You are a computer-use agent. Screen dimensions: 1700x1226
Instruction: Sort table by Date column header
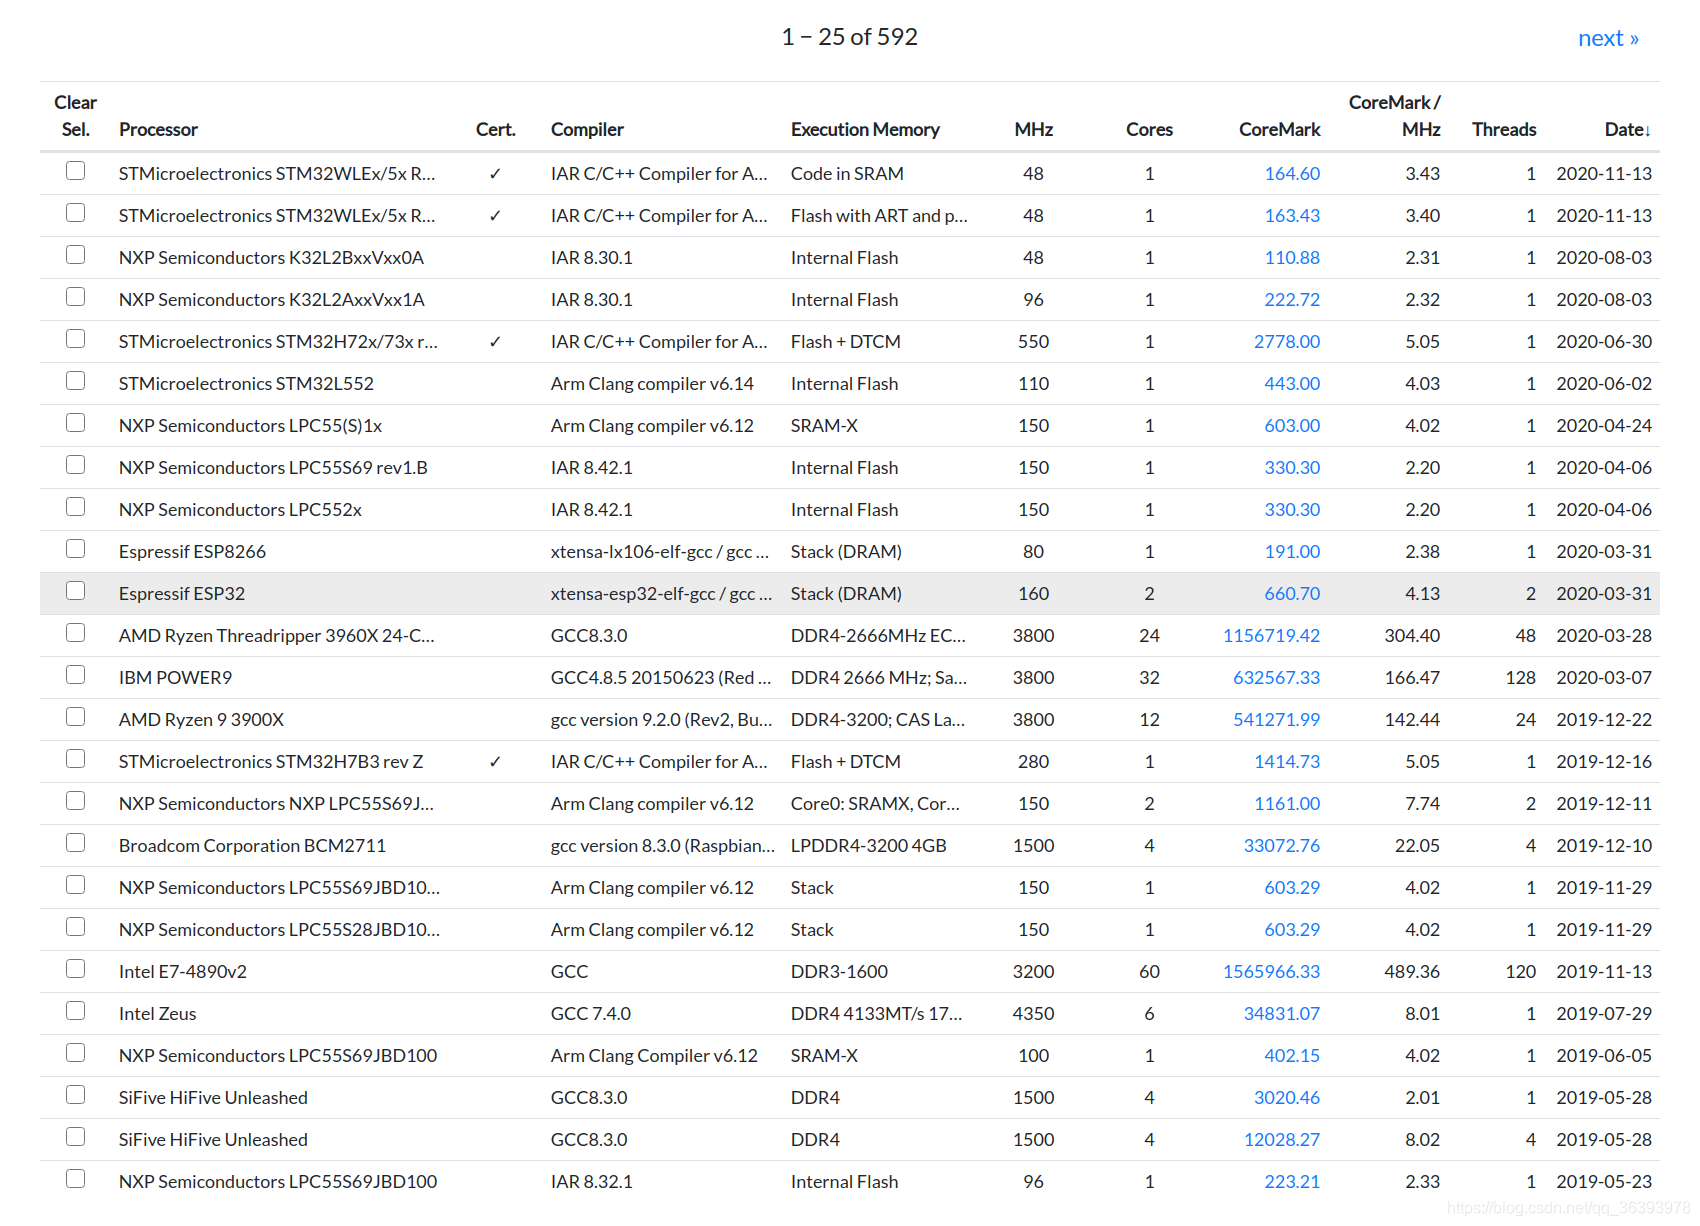click(1627, 129)
